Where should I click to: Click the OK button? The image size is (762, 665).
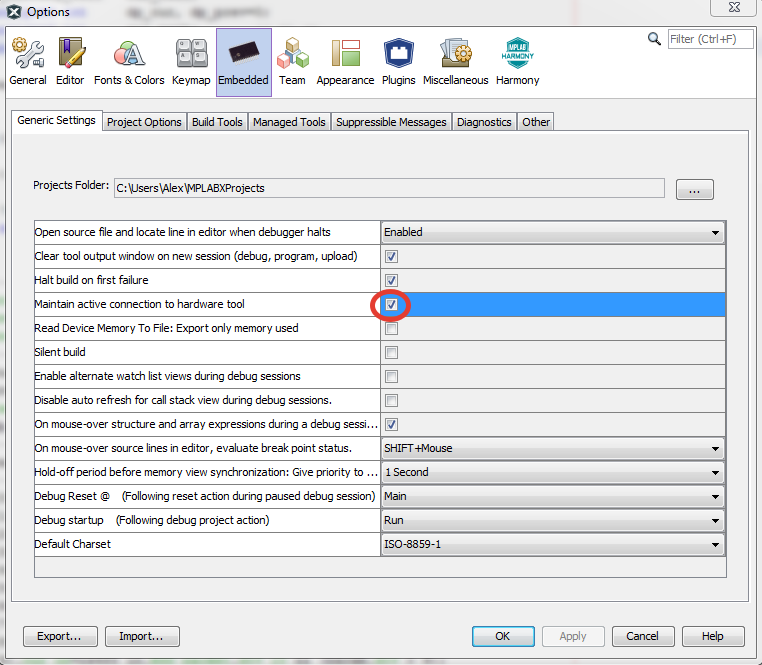[x=502, y=636]
